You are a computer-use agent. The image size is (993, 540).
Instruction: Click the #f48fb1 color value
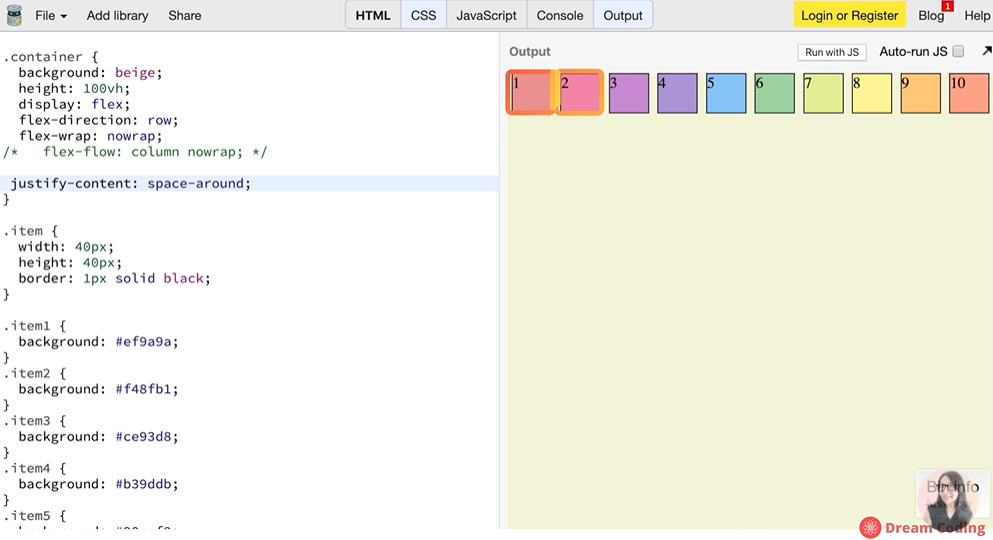[x=143, y=389]
